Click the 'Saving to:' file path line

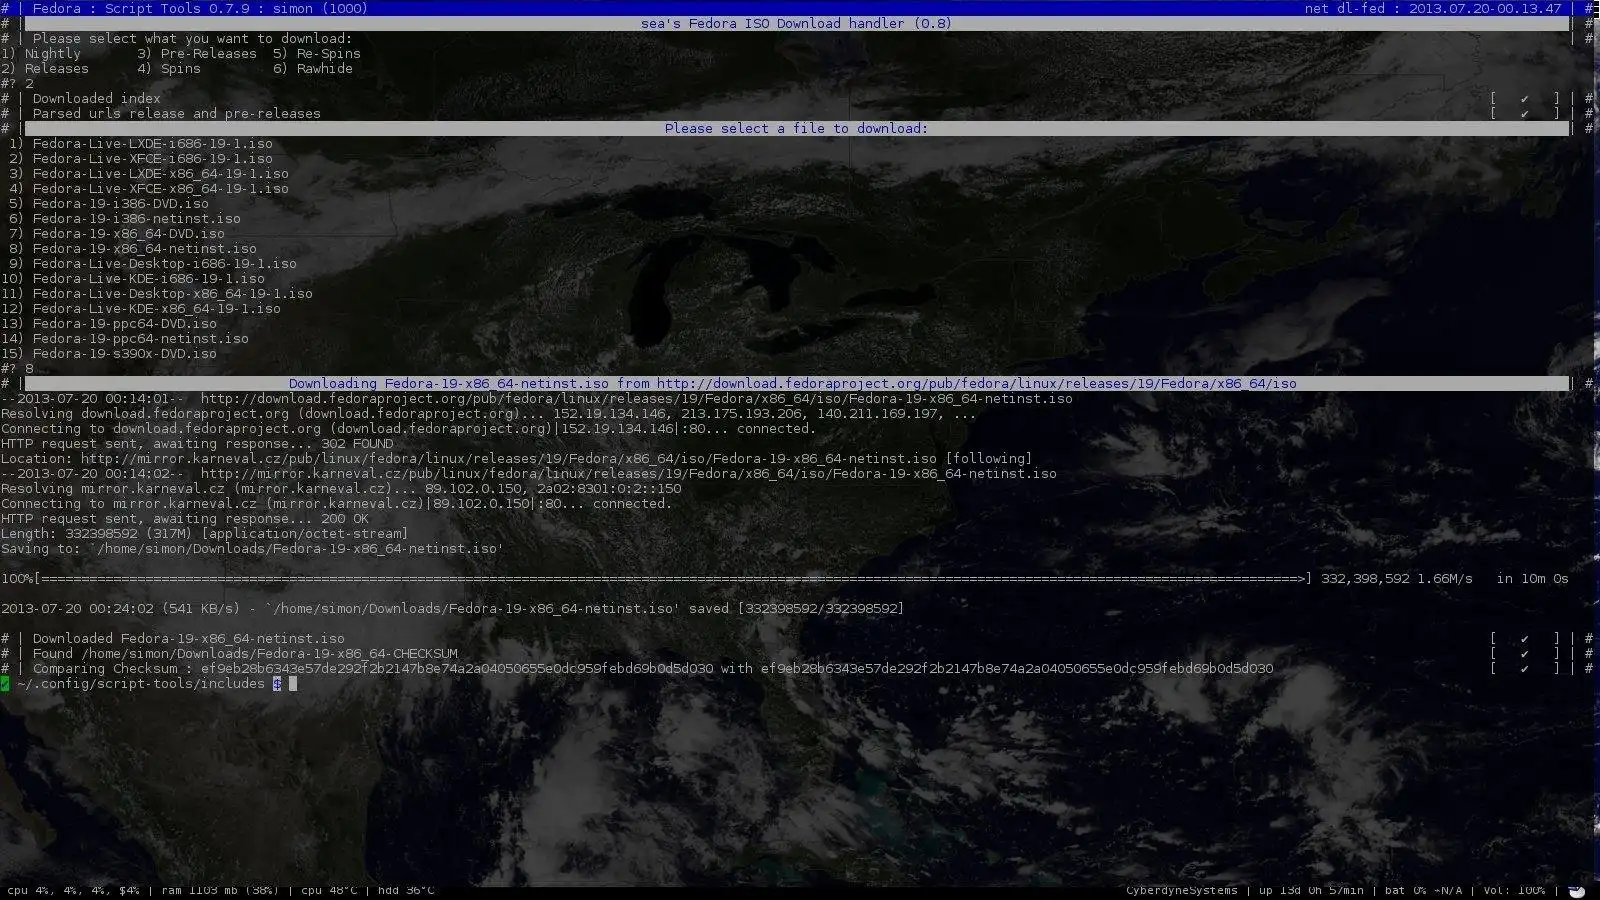pyautogui.click(x=253, y=549)
